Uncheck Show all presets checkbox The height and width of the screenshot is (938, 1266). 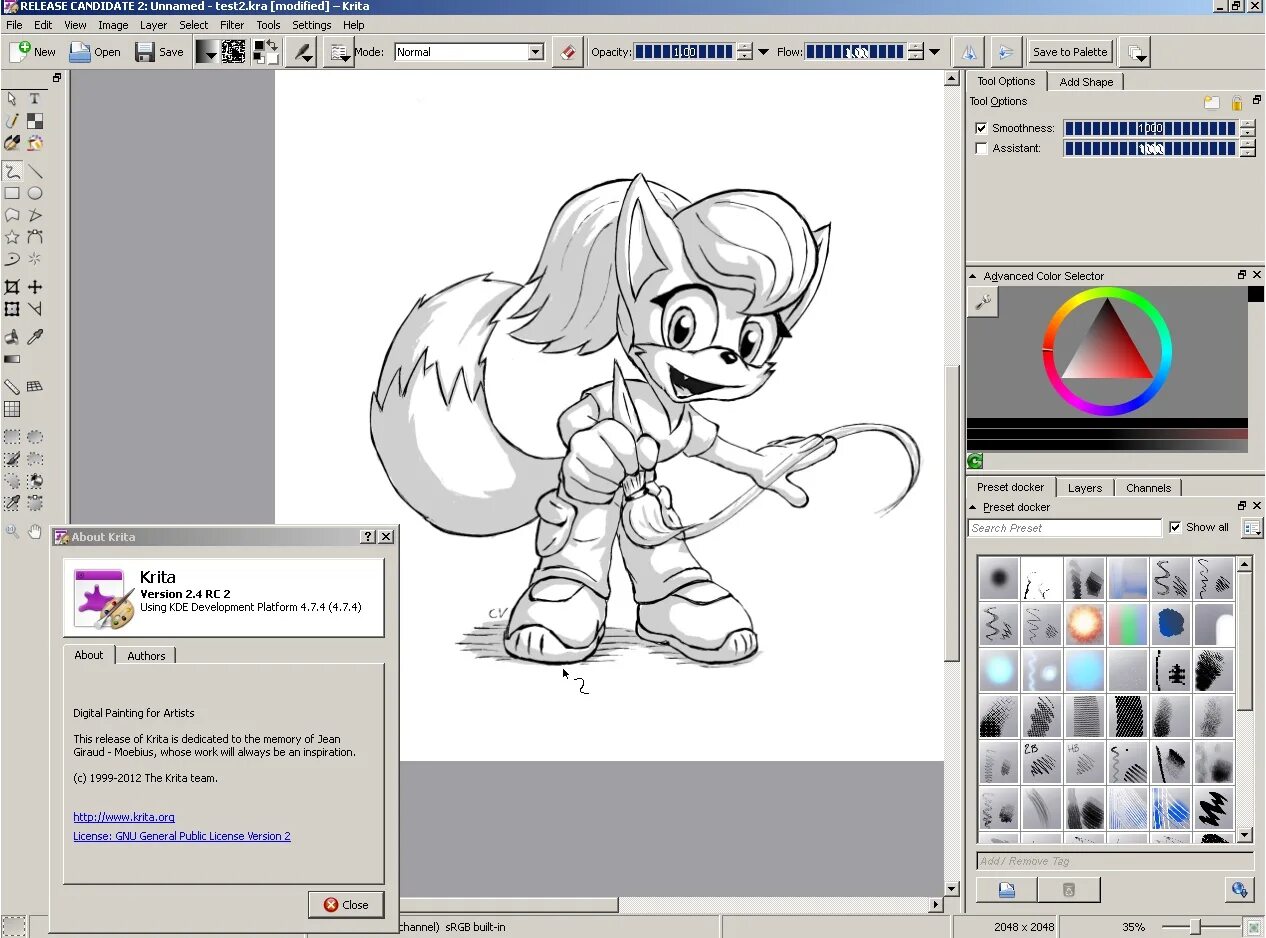point(1176,527)
